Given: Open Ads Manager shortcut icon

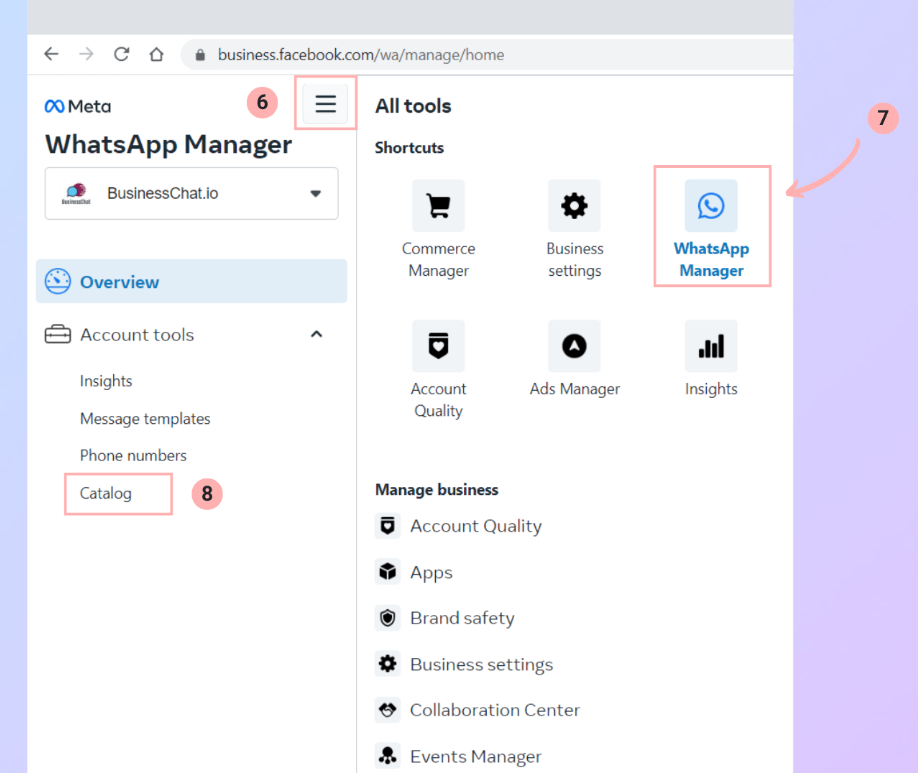Looking at the screenshot, I should pyautogui.click(x=574, y=346).
